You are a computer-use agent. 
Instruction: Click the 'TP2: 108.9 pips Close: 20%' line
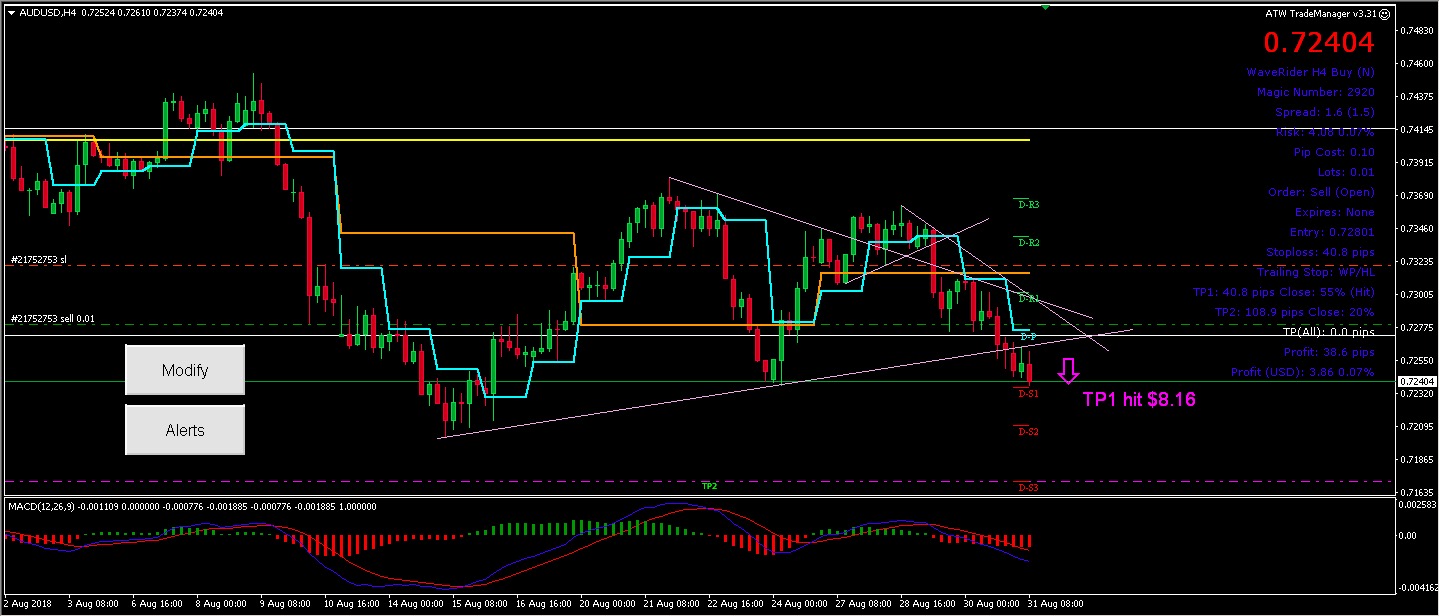point(1297,312)
